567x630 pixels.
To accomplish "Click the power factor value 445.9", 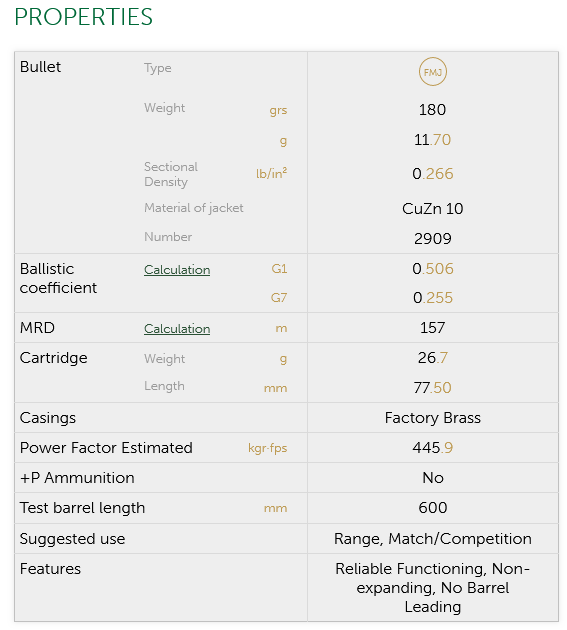I will tap(432, 448).
